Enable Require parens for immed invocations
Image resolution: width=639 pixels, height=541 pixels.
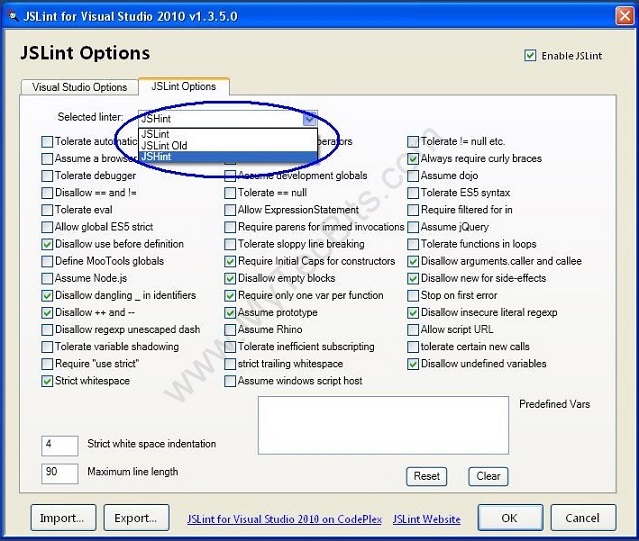(230, 227)
